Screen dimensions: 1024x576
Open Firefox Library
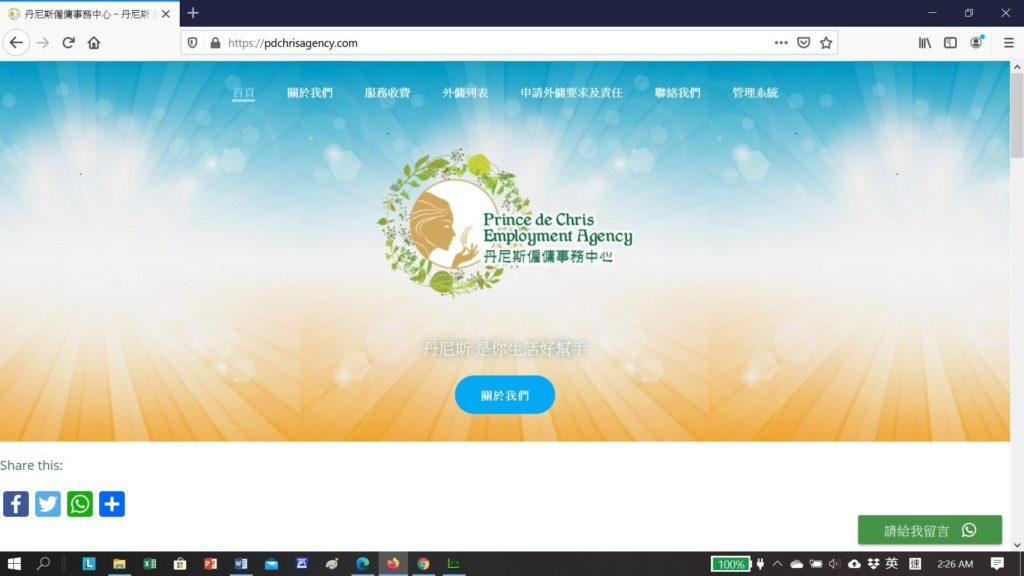click(925, 43)
